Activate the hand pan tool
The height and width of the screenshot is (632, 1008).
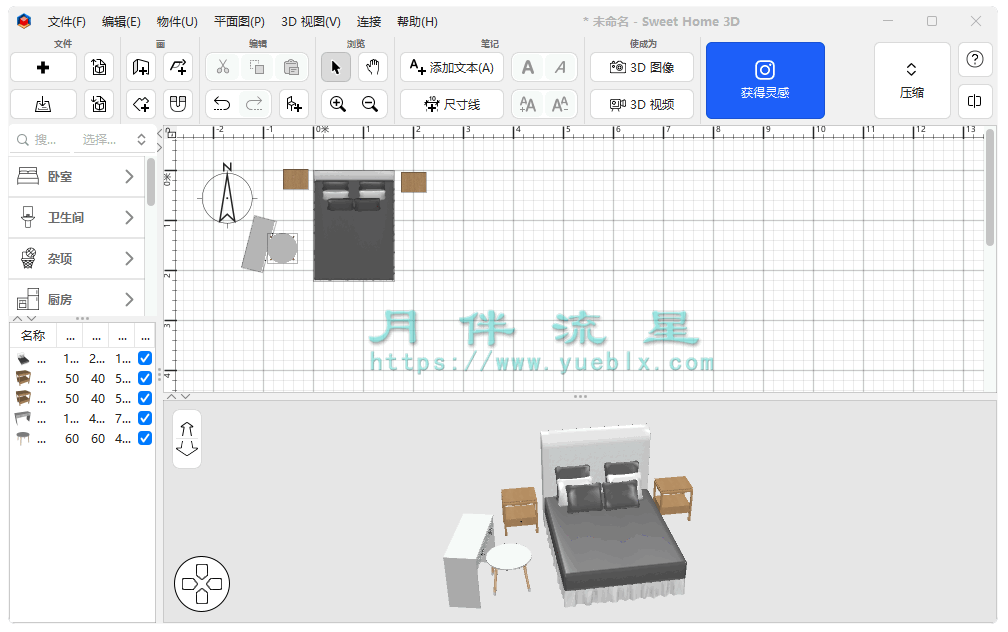click(372, 68)
